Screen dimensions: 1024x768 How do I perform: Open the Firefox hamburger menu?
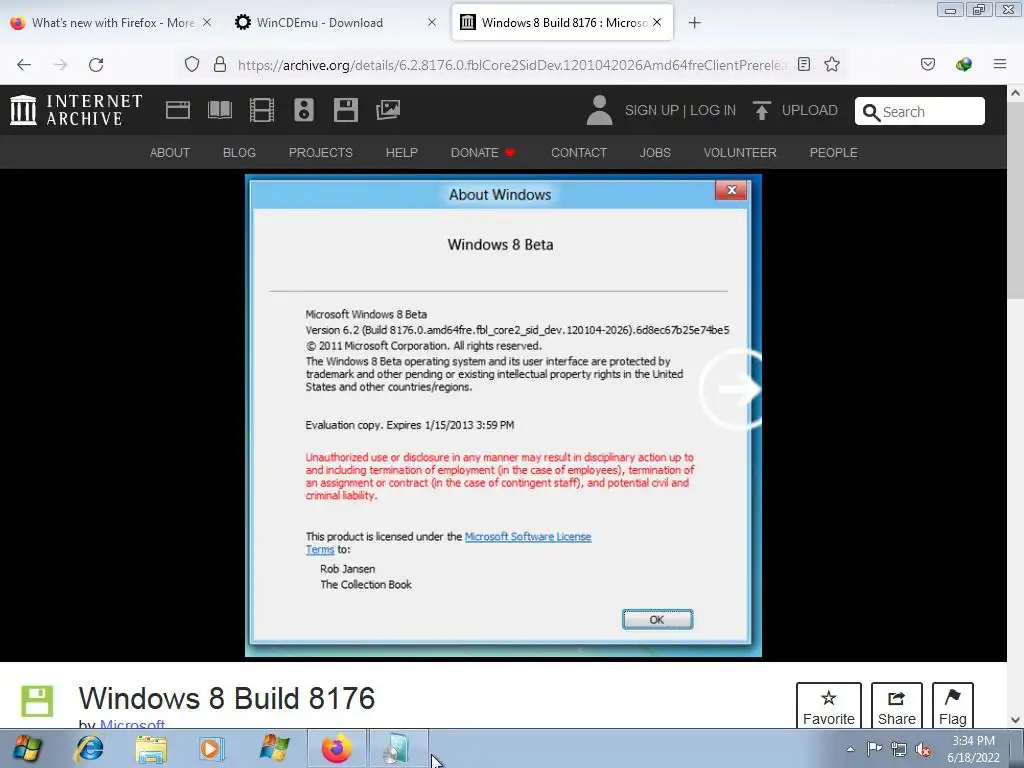[x=1000, y=64]
